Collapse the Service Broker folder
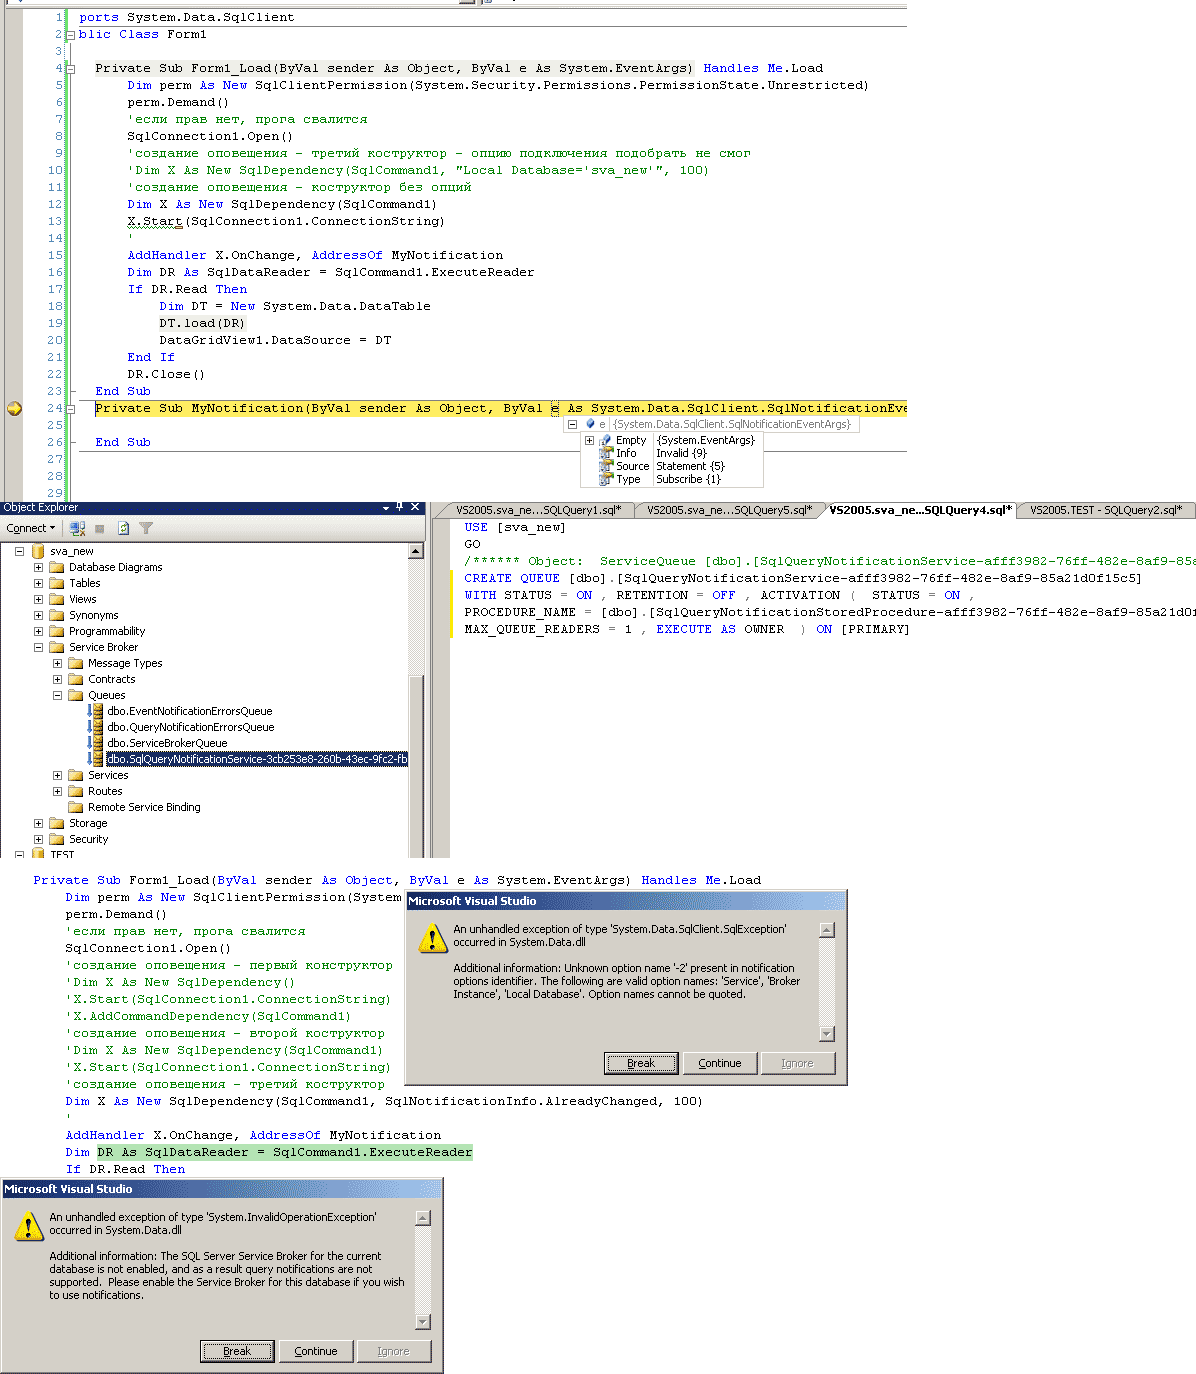 [38, 647]
